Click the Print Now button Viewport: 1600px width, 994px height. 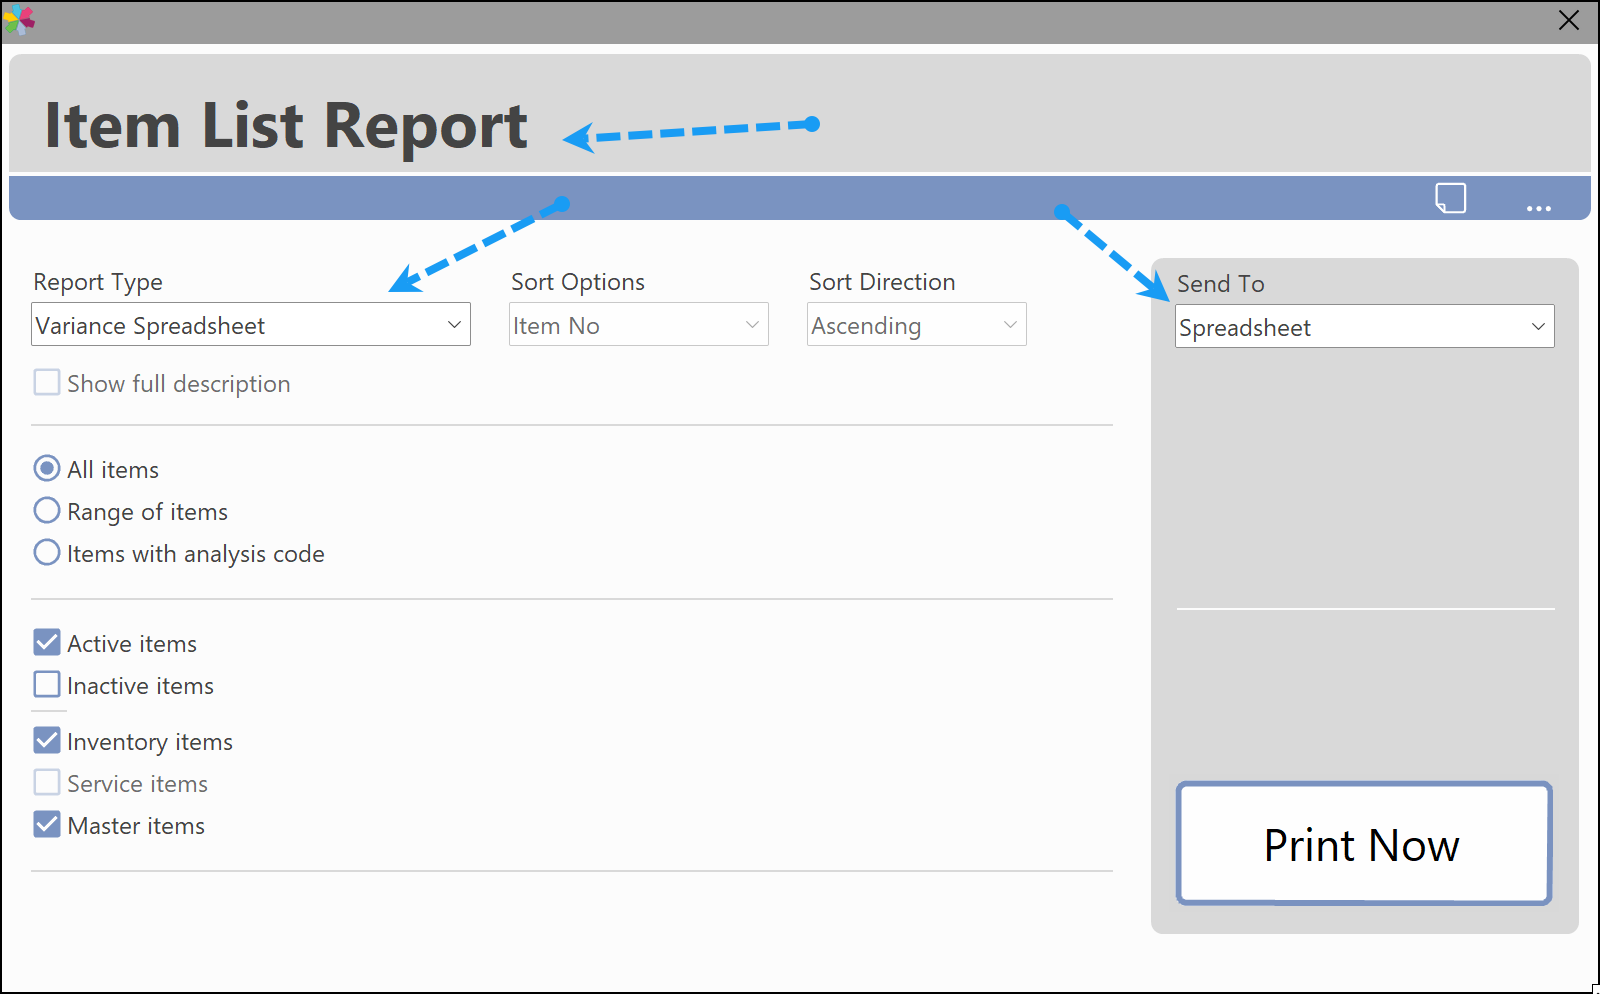1364,844
